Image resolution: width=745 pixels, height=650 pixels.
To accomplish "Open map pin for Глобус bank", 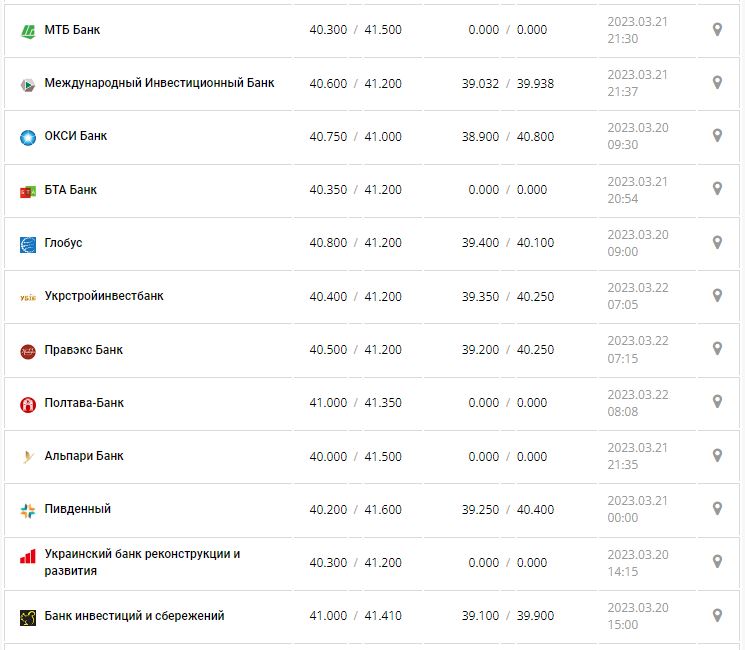I will [x=717, y=243].
